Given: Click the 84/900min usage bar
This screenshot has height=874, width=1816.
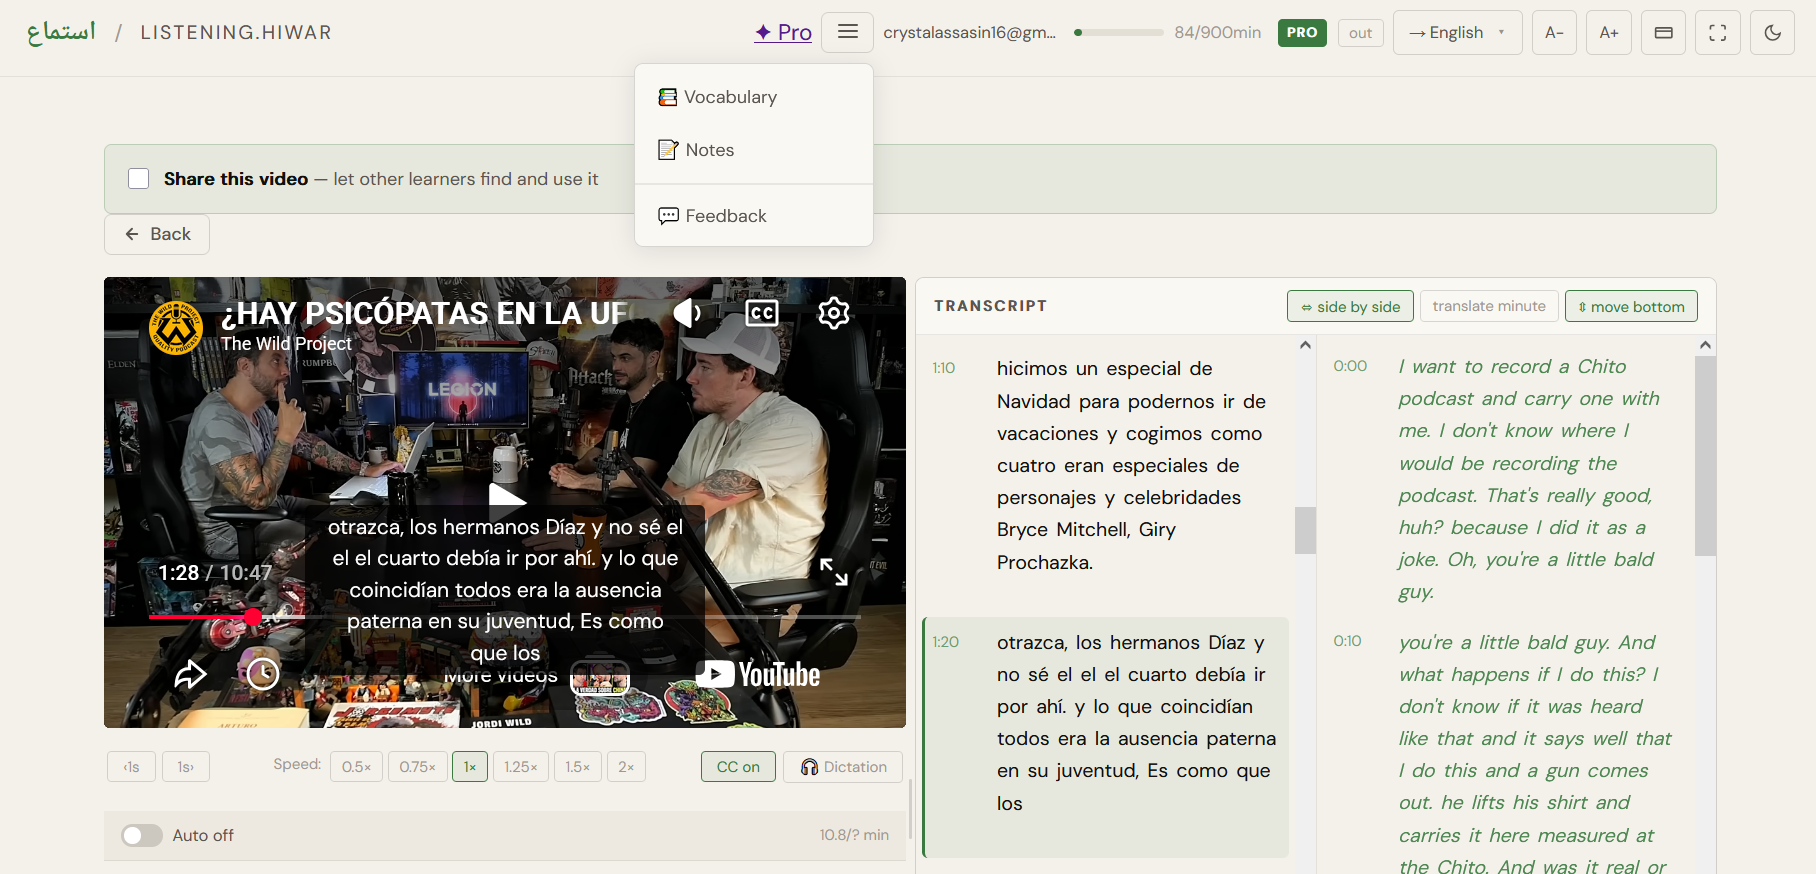Looking at the screenshot, I should [1120, 33].
